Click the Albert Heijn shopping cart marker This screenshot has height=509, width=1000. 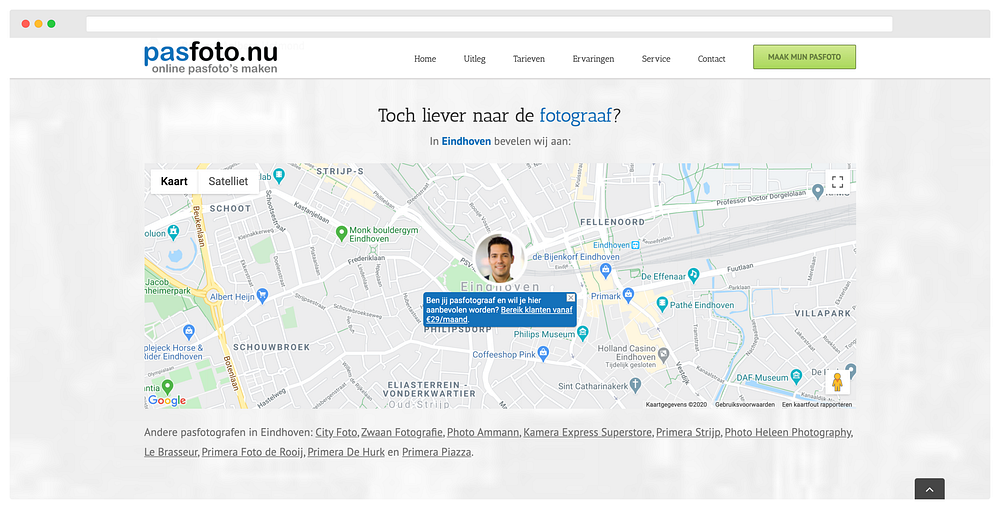pos(262,296)
